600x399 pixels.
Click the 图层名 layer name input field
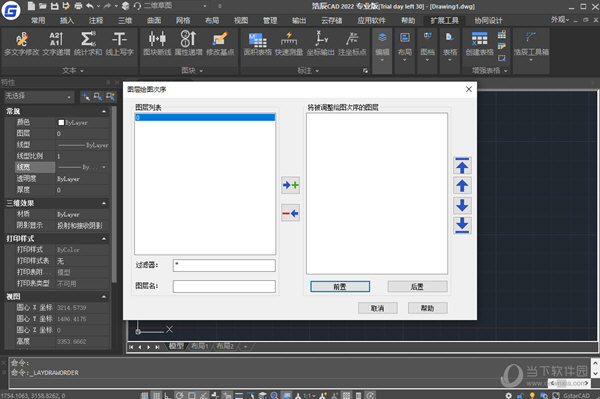point(224,287)
